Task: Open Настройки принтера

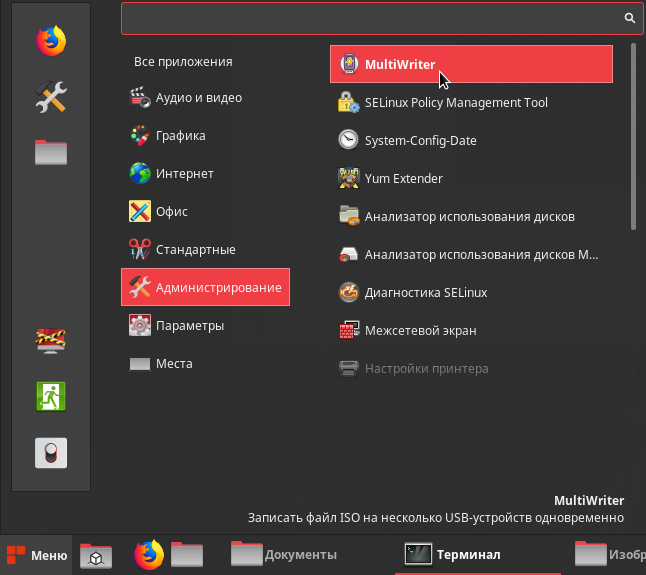Action: (471, 369)
